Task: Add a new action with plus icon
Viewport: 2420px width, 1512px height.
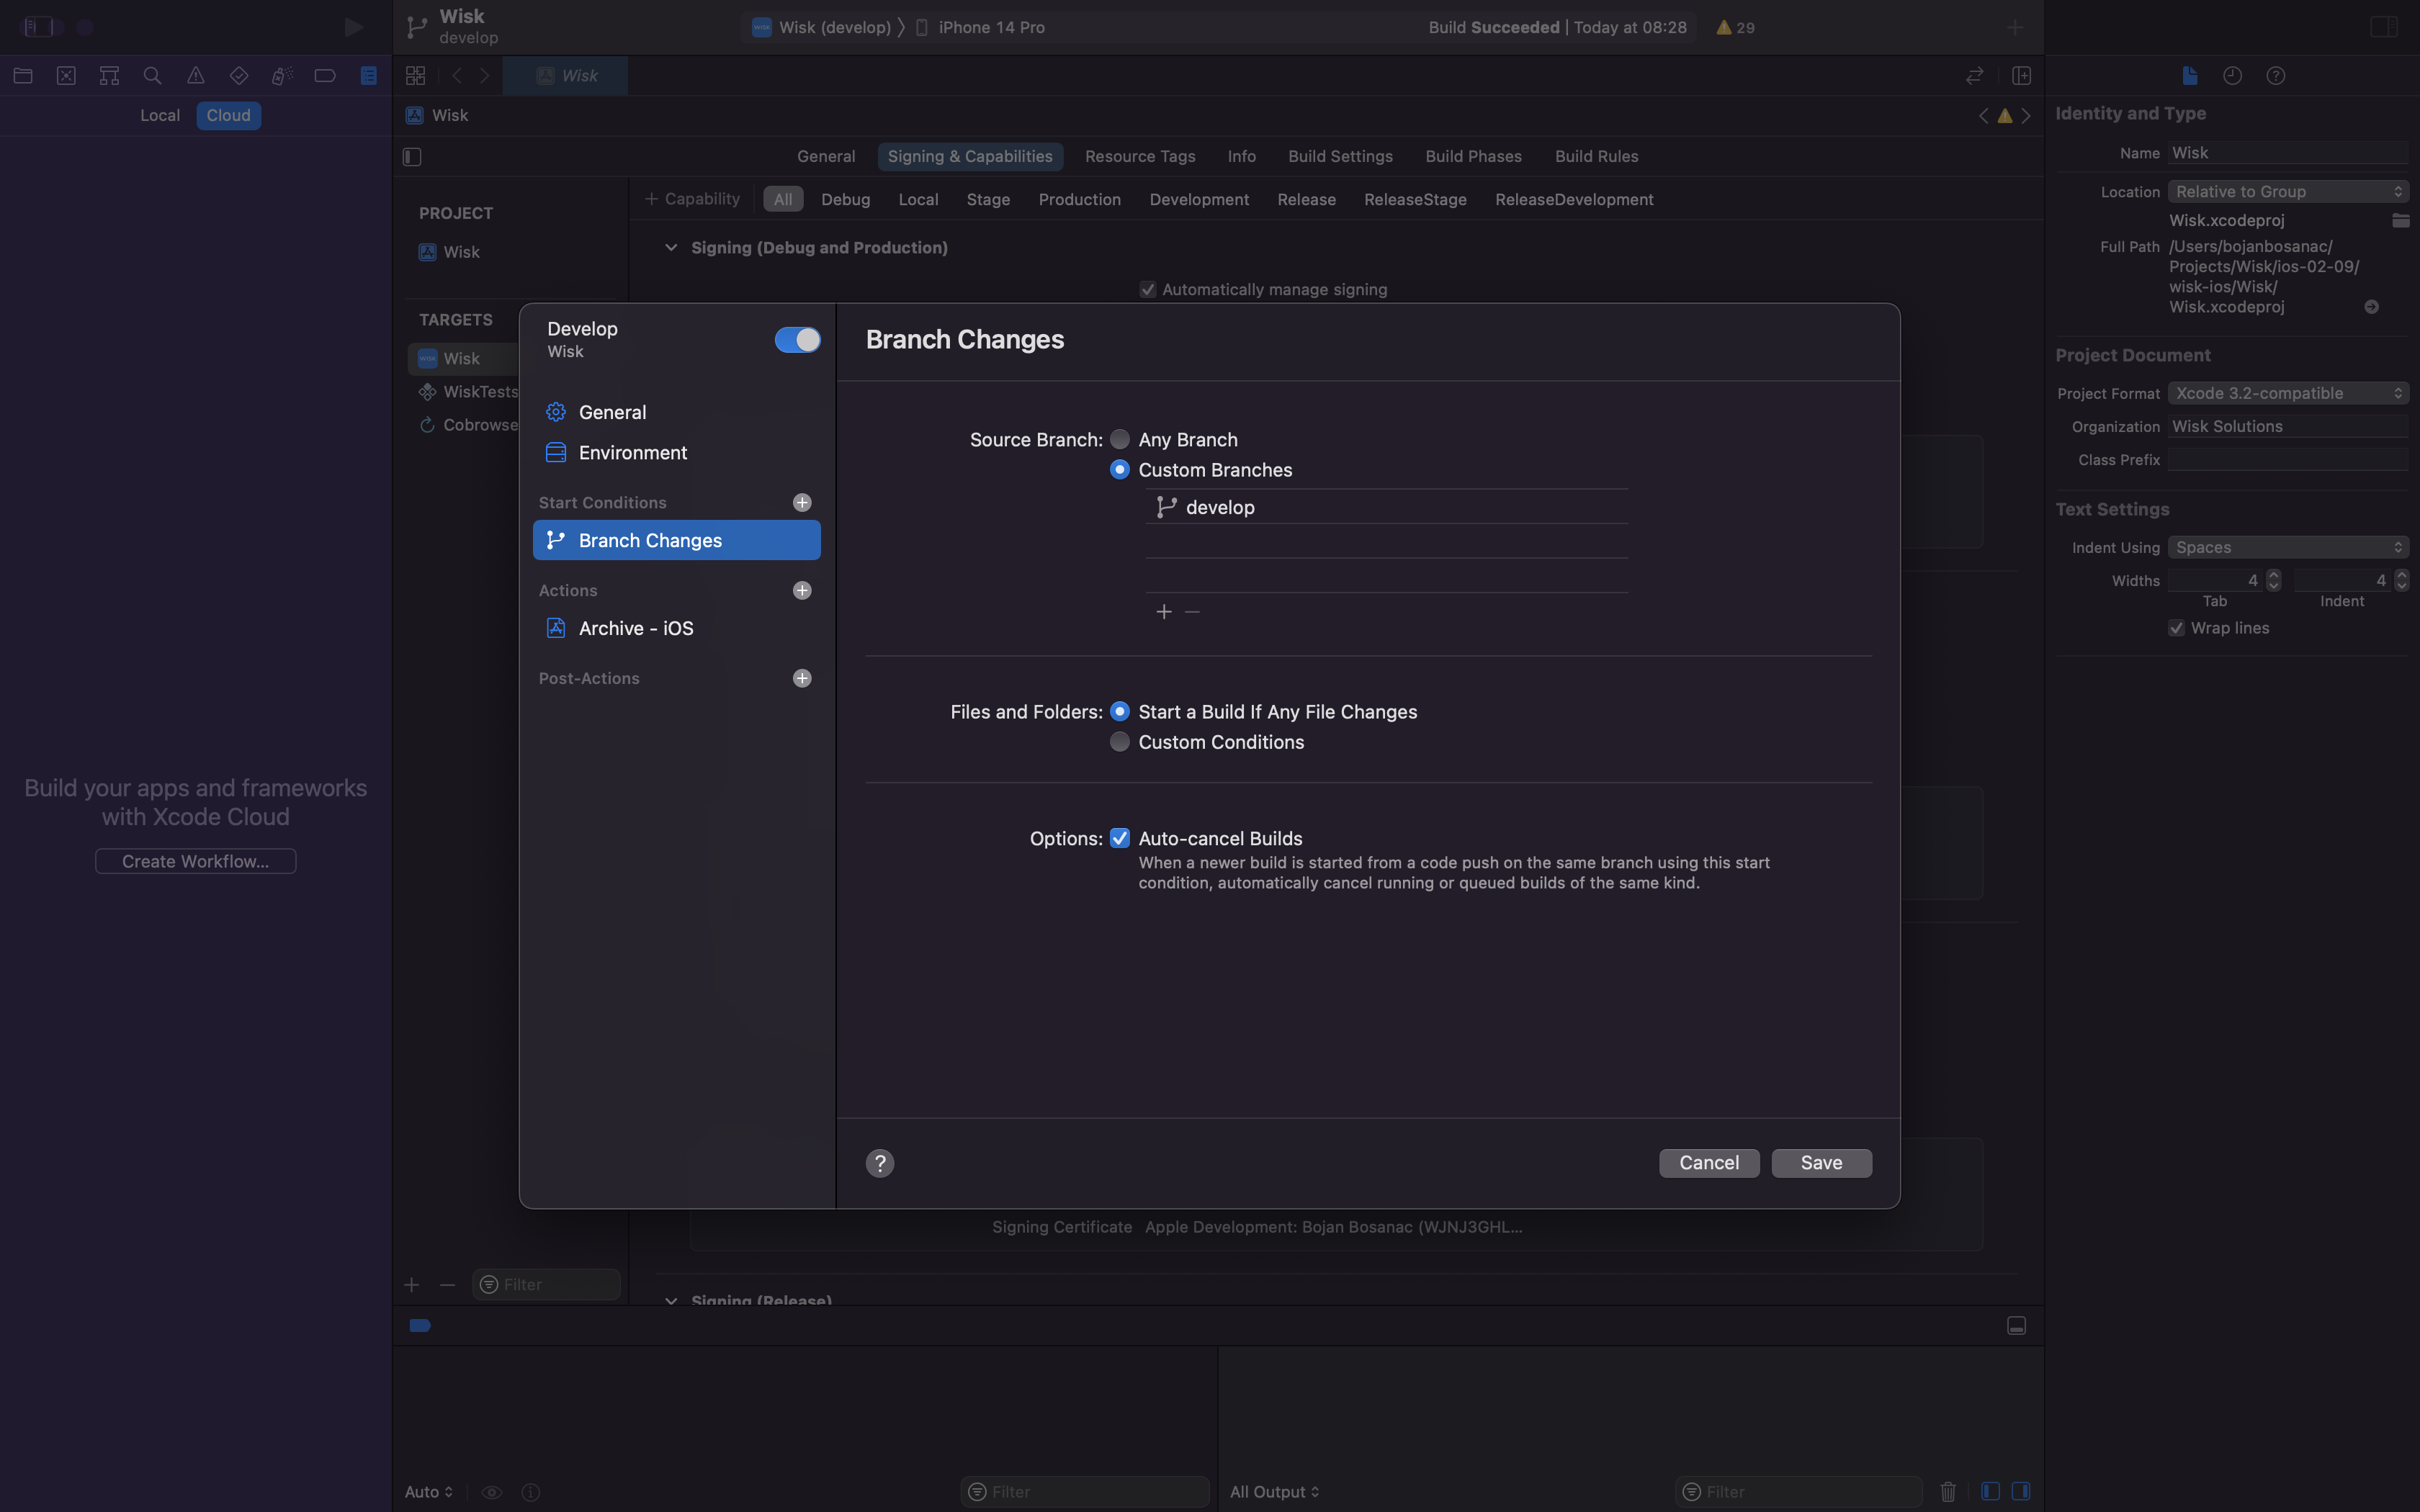Action: tap(802, 590)
